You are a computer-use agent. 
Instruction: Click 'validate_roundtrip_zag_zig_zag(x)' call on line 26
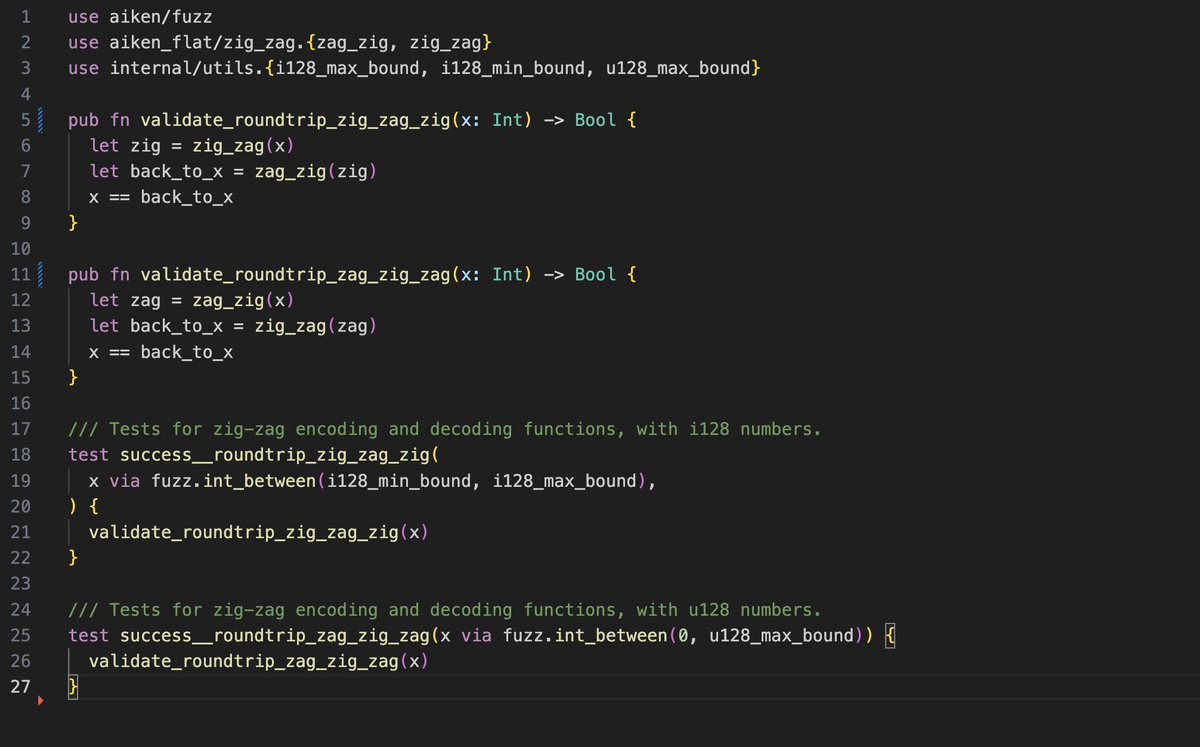point(258,661)
